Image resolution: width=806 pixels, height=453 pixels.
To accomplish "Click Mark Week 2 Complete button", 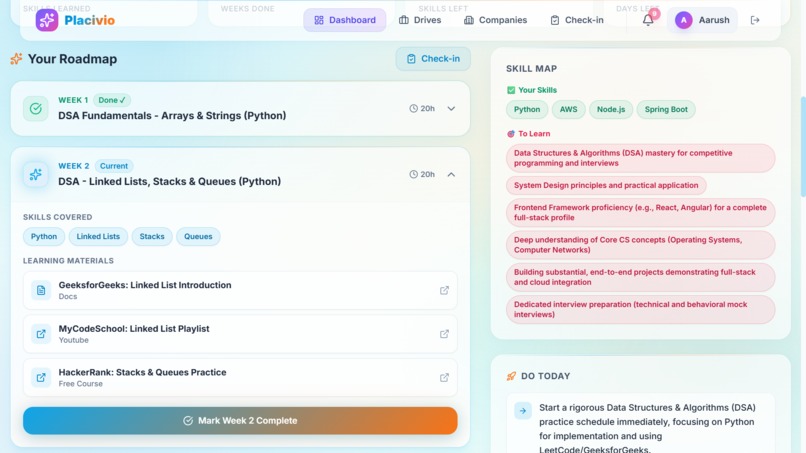I will tap(240, 421).
